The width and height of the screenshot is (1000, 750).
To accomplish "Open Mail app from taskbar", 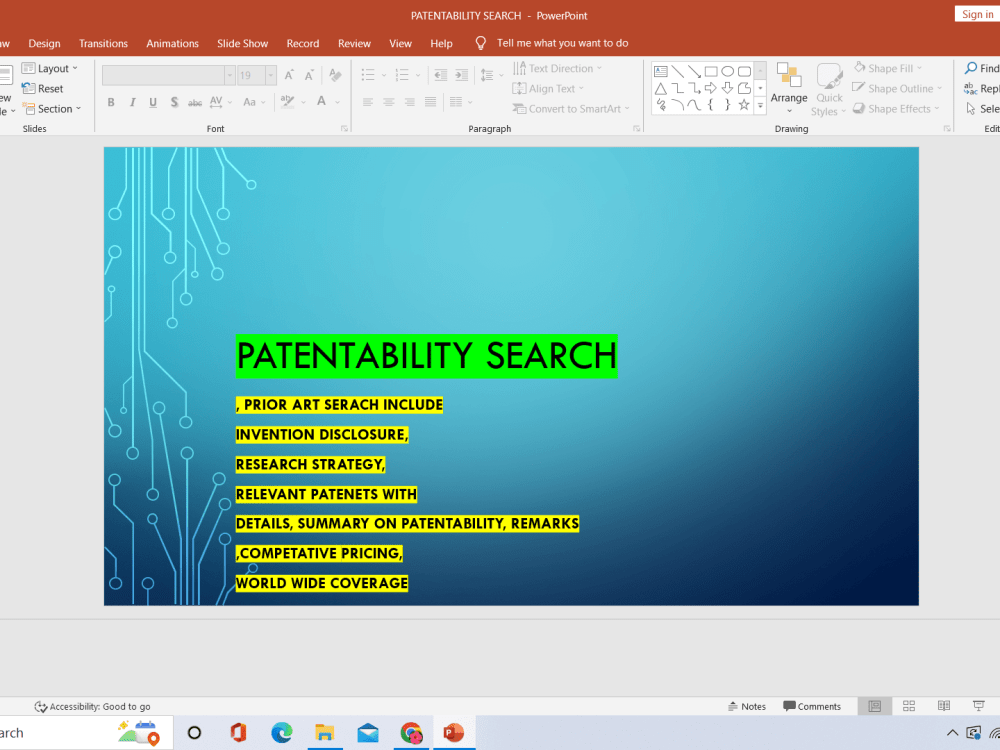I will click(x=368, y=733).
